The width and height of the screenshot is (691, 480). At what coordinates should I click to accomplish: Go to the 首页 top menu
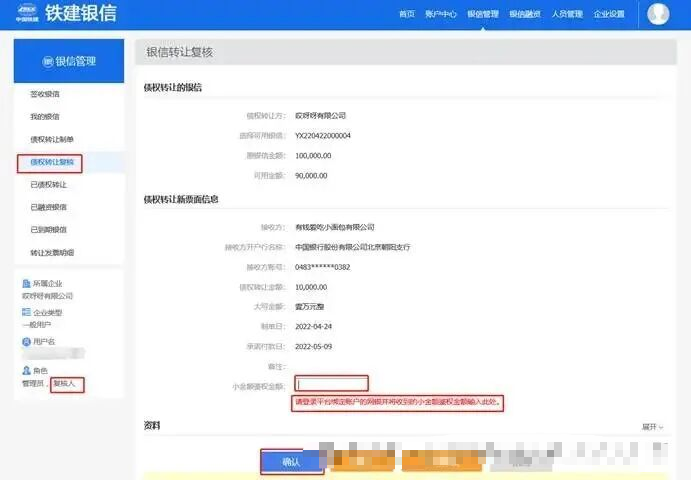(x=406, y=14)
